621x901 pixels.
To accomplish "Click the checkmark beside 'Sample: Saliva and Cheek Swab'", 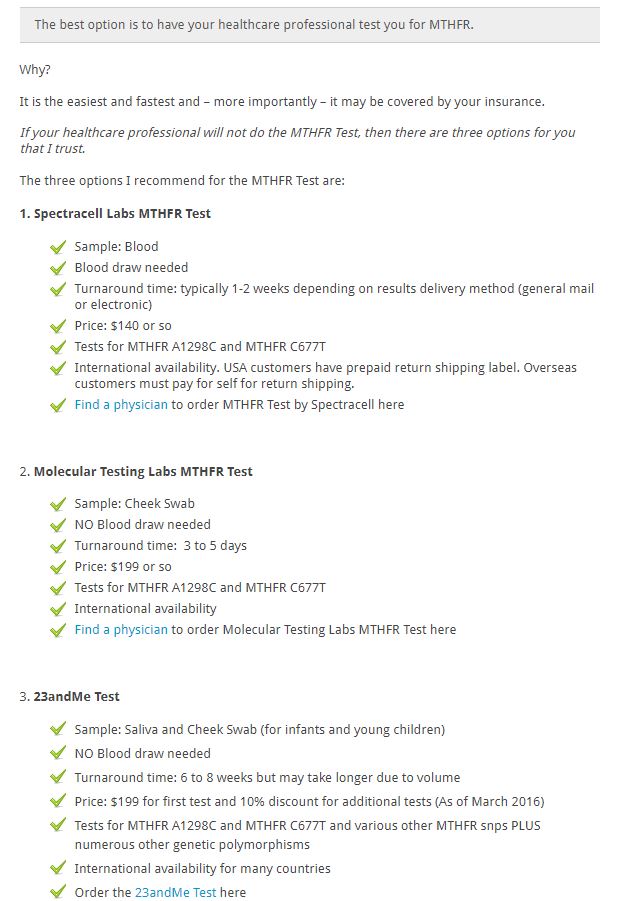I will pyautogui.click(x=57, y=730).
